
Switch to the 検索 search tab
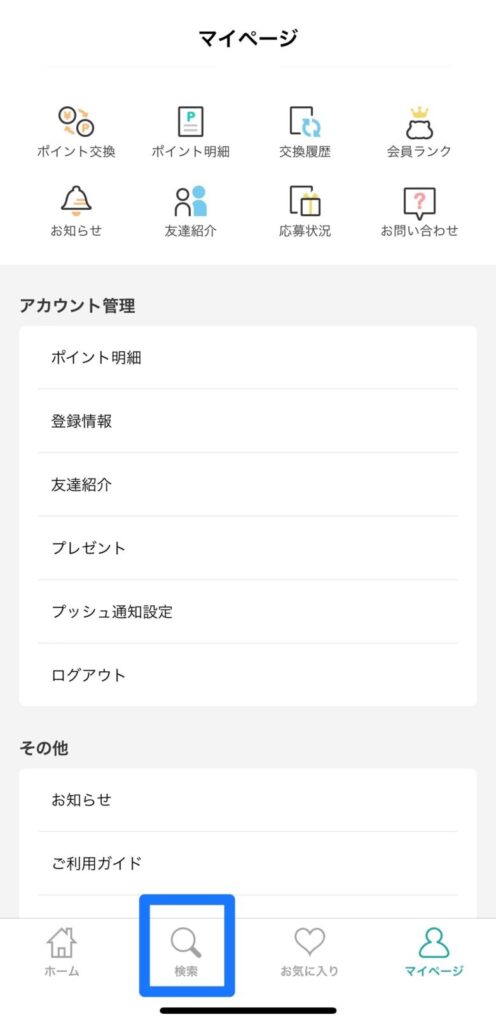[x=186, y=952]
